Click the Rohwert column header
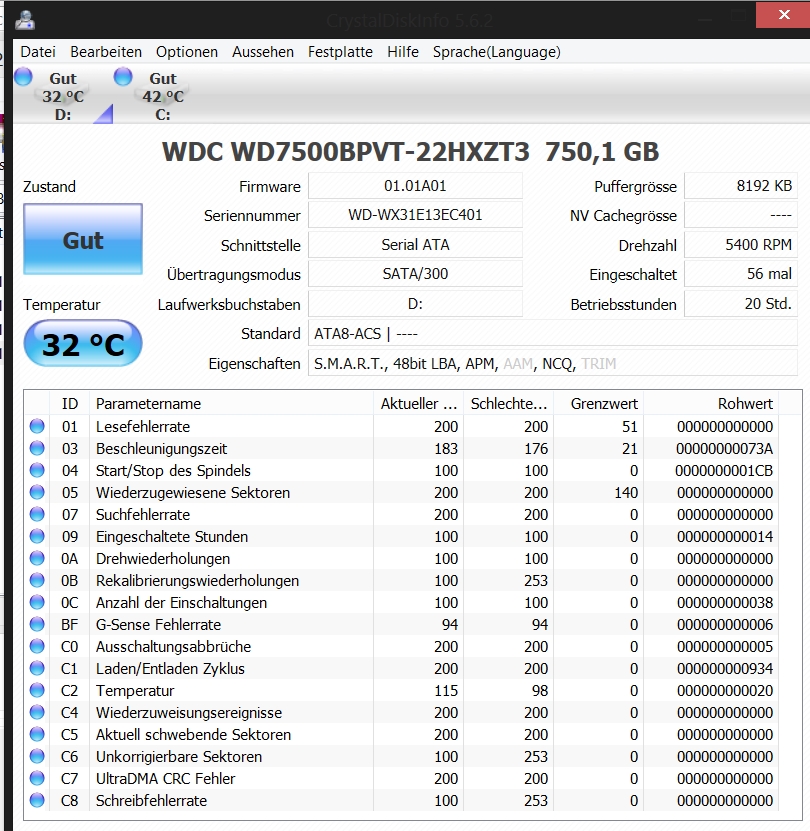Screen dimensions: 810x831 tap(711, 404)
